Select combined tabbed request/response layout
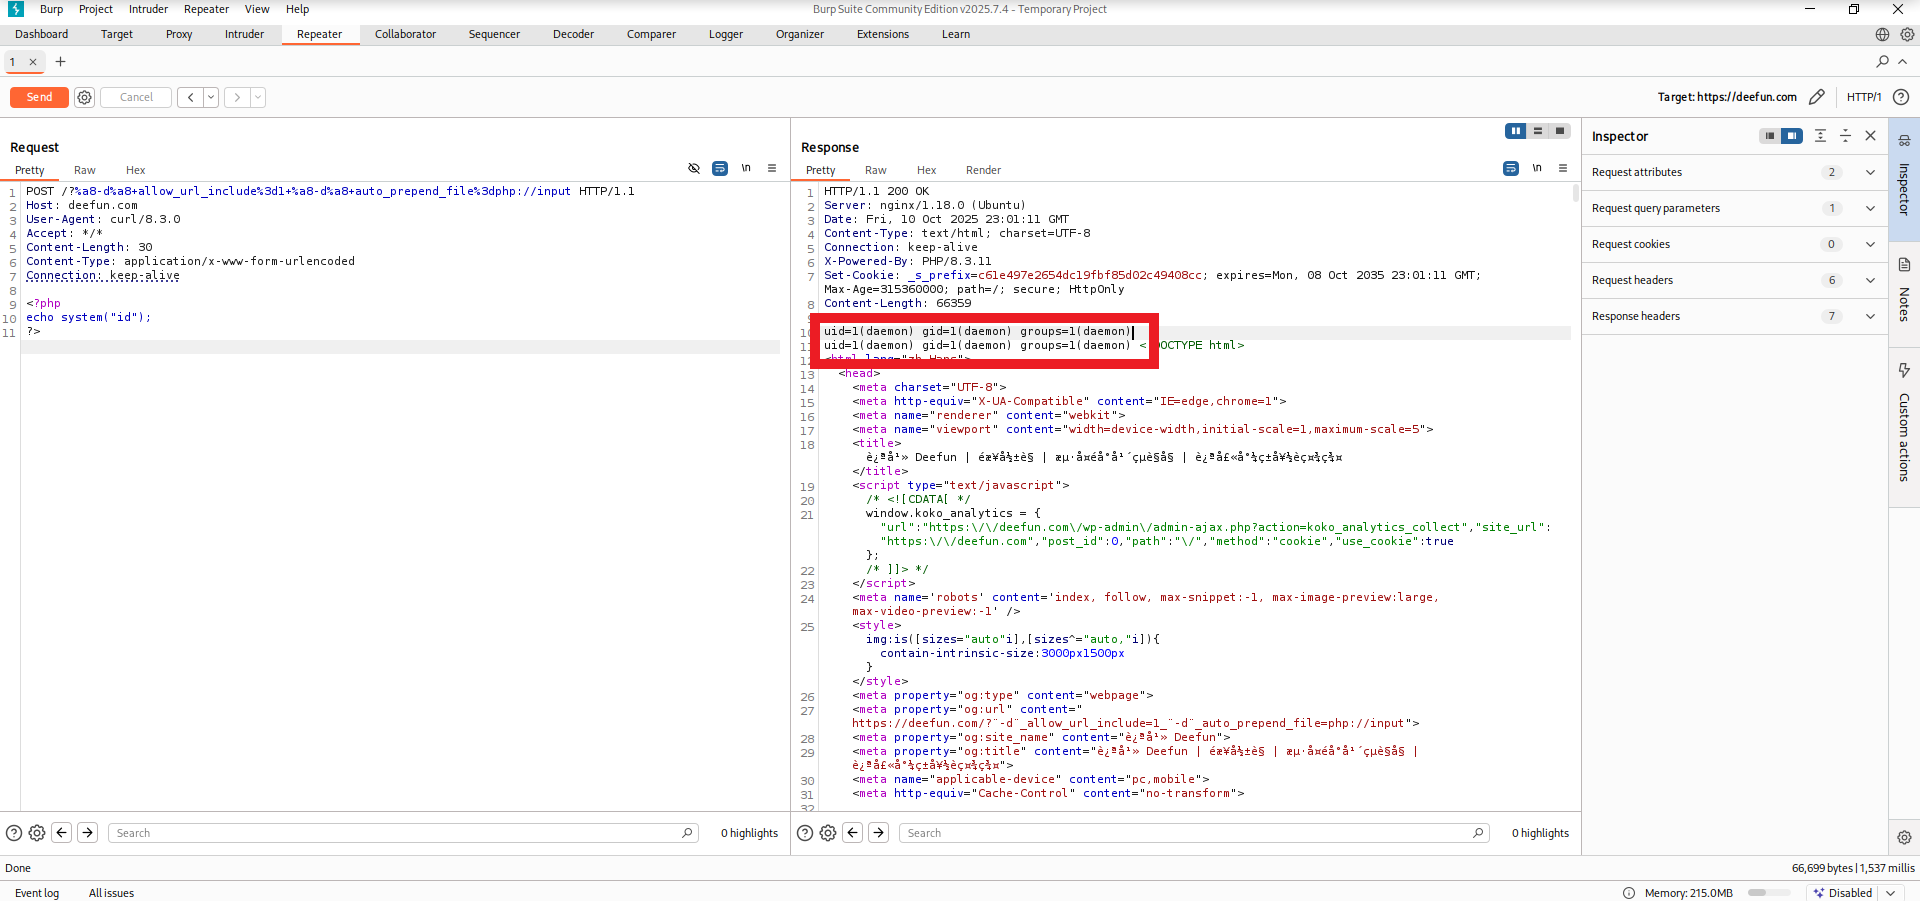Image resolution: width=1920 pixels, height=901 pixels. (x=1560, y=131)
